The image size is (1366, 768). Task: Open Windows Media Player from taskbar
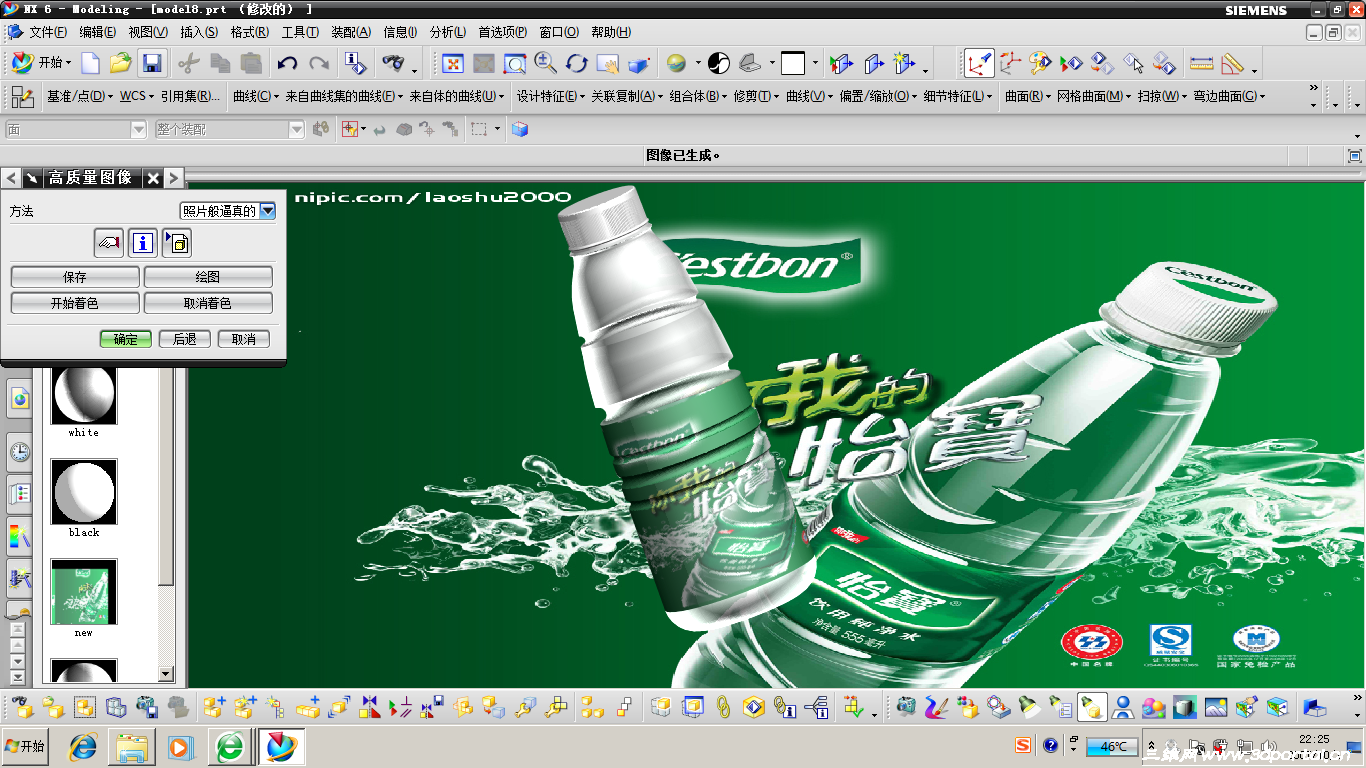[x=181, y=746]
